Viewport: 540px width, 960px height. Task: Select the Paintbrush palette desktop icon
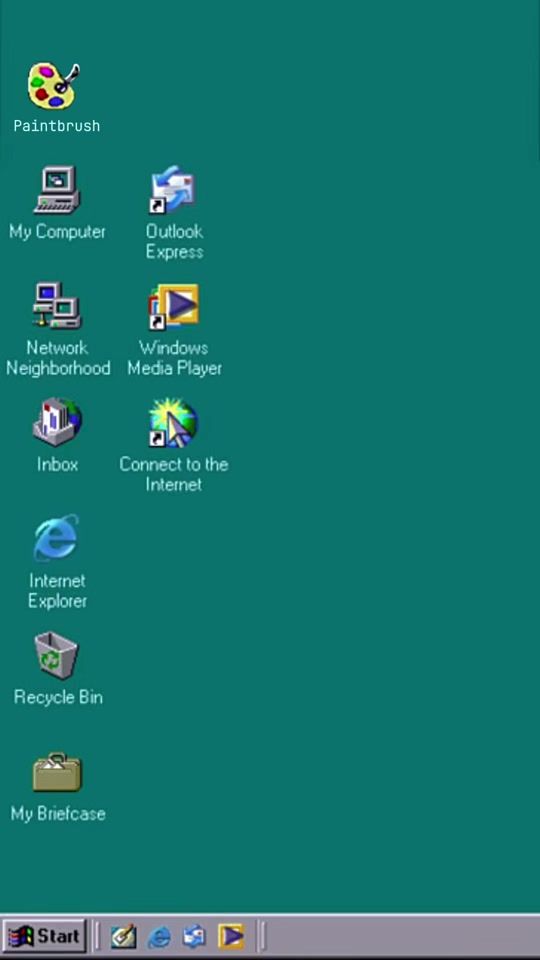point(54,85)
